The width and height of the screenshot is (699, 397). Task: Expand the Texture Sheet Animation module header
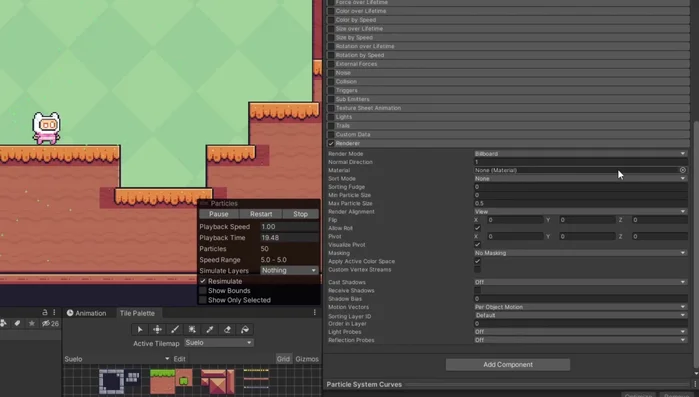[x=508, y=108]
